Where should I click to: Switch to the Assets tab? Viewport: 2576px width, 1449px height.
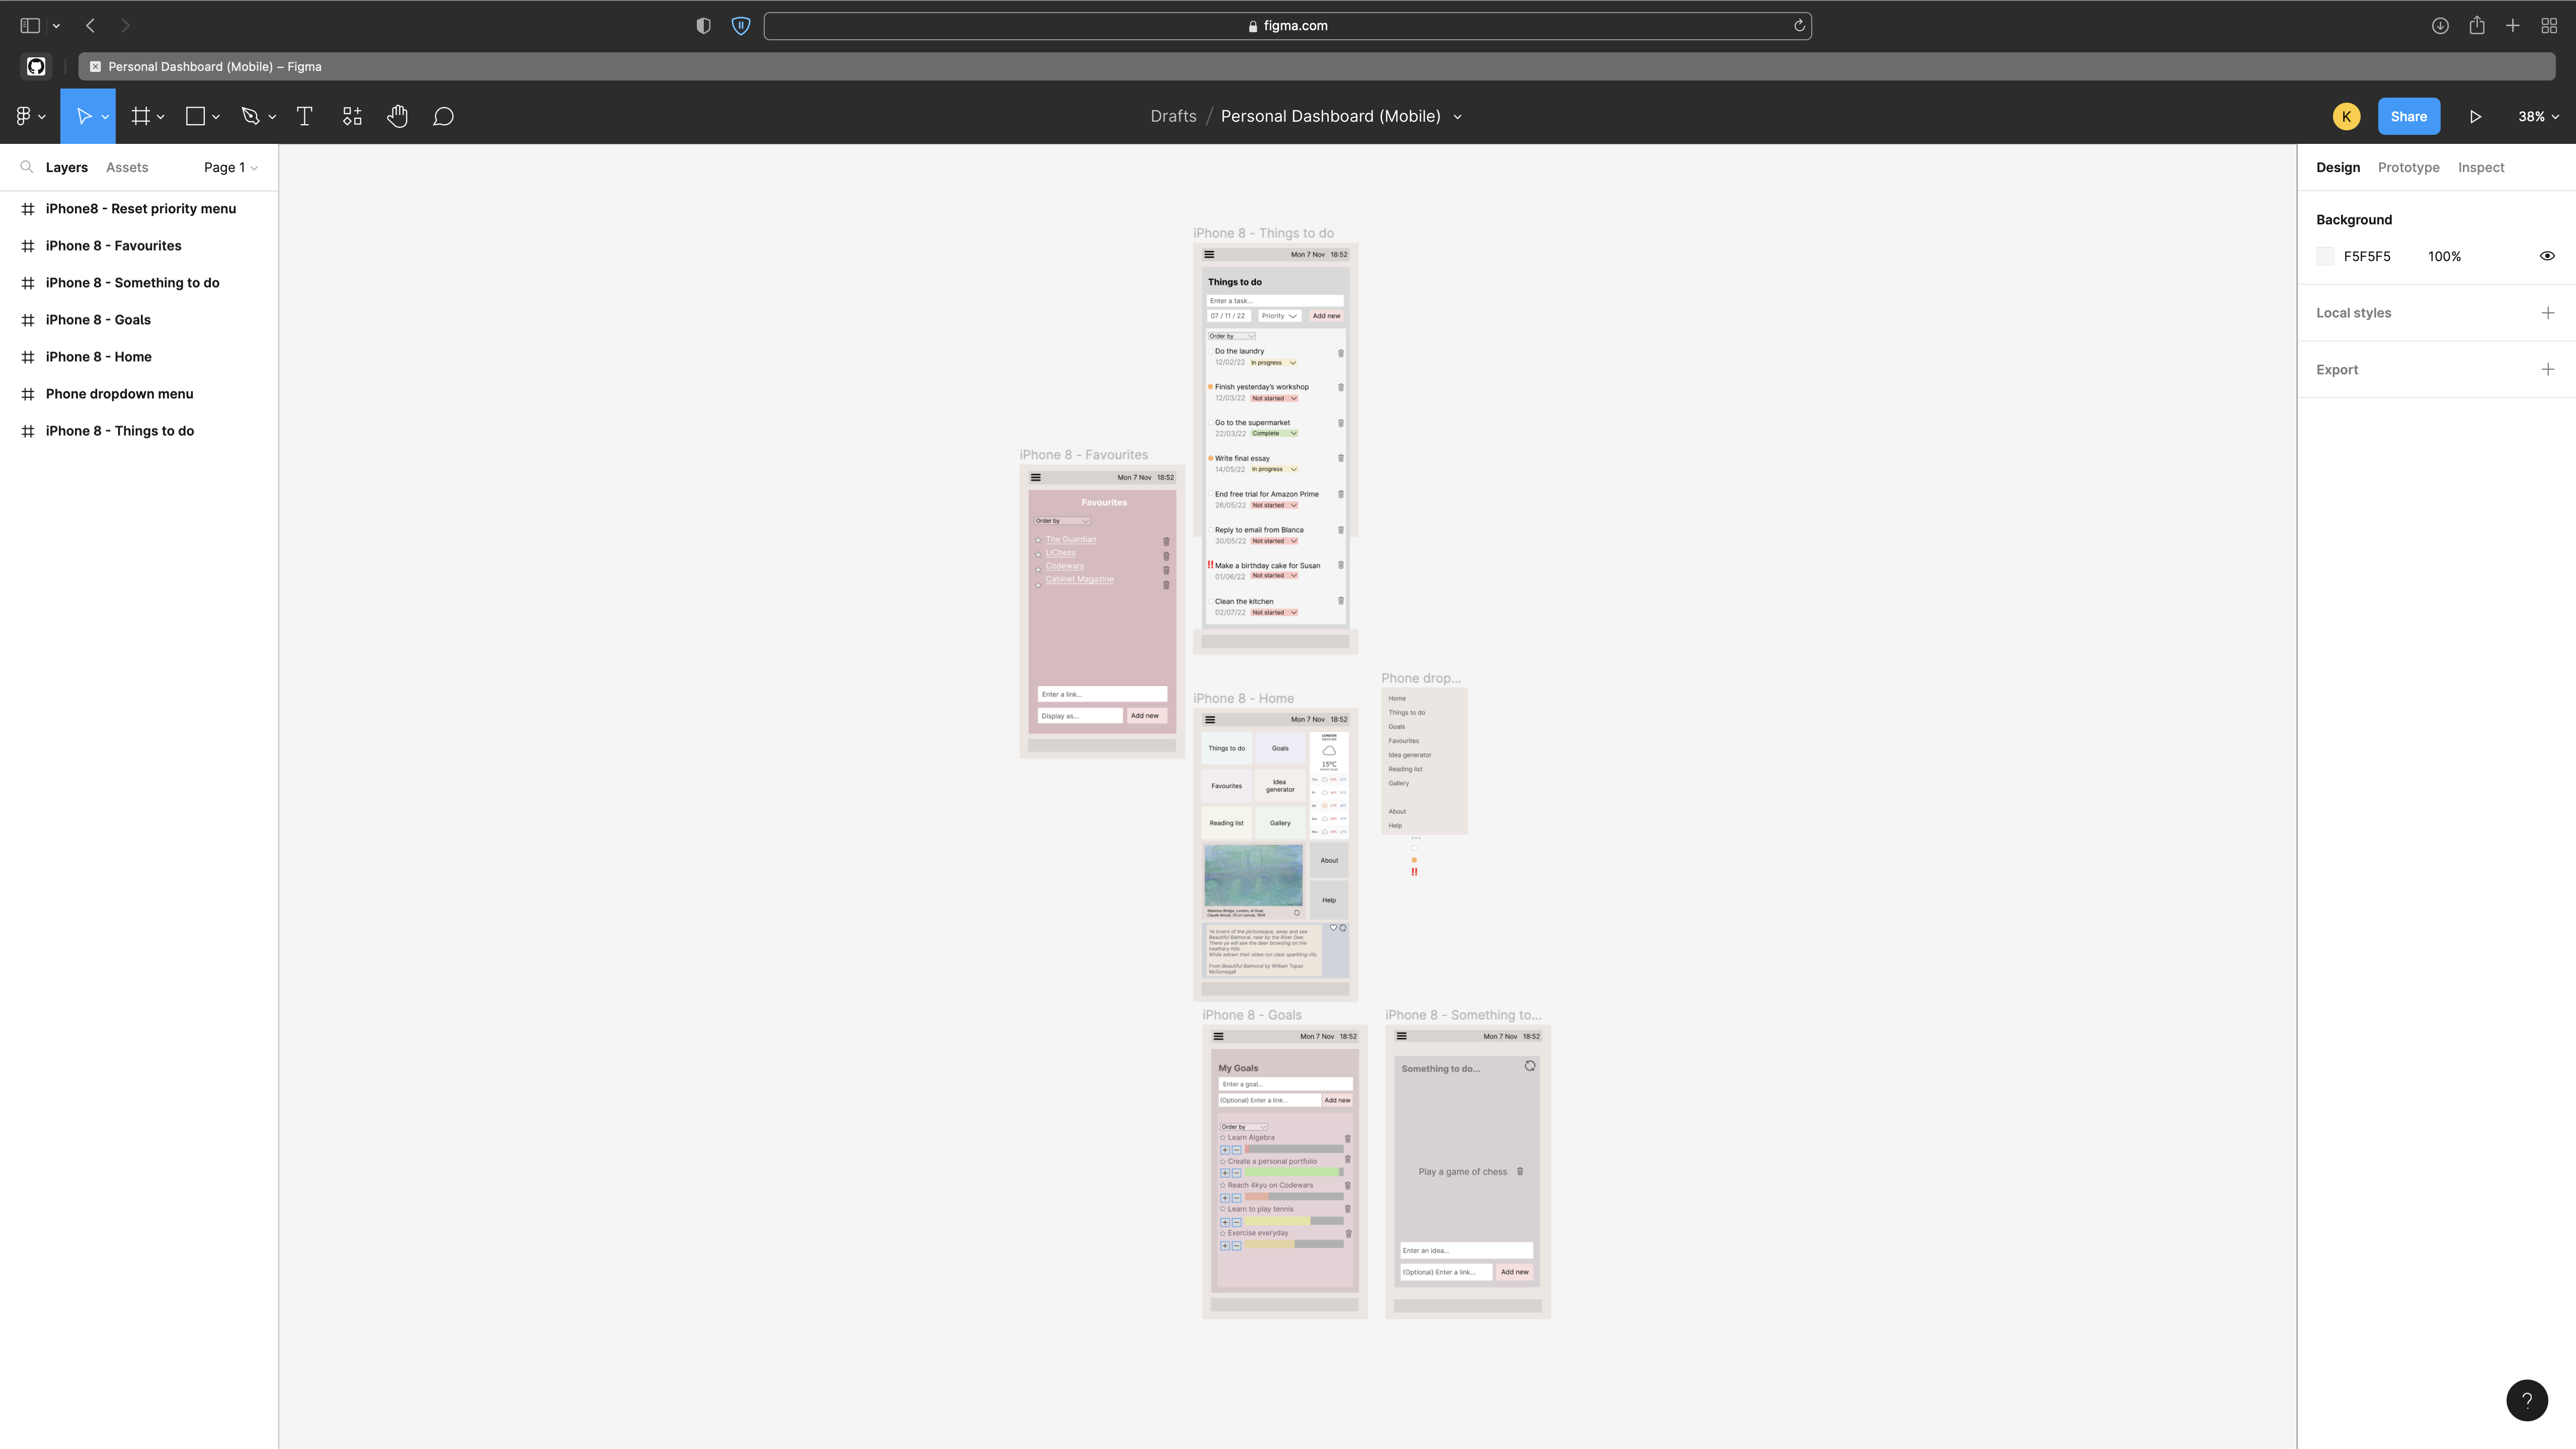point(126,167)
